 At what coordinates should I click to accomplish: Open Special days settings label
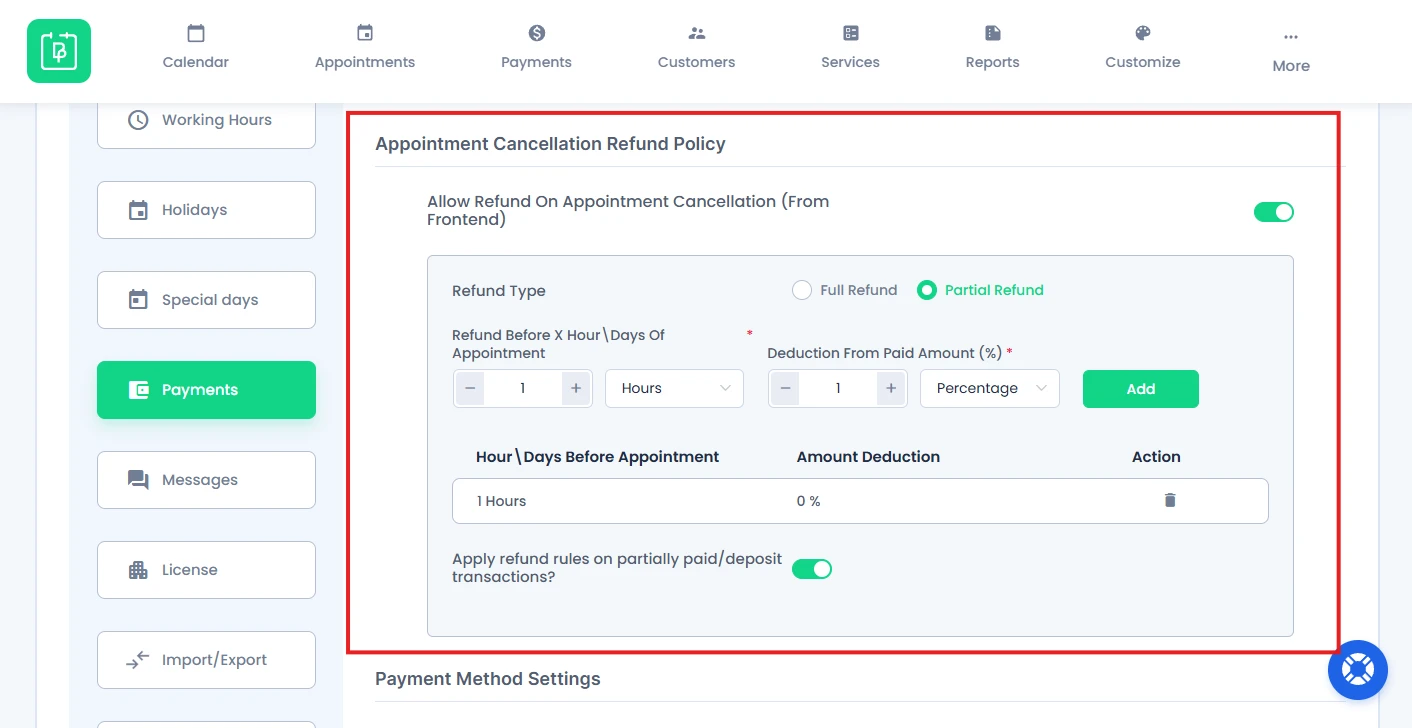210,300
